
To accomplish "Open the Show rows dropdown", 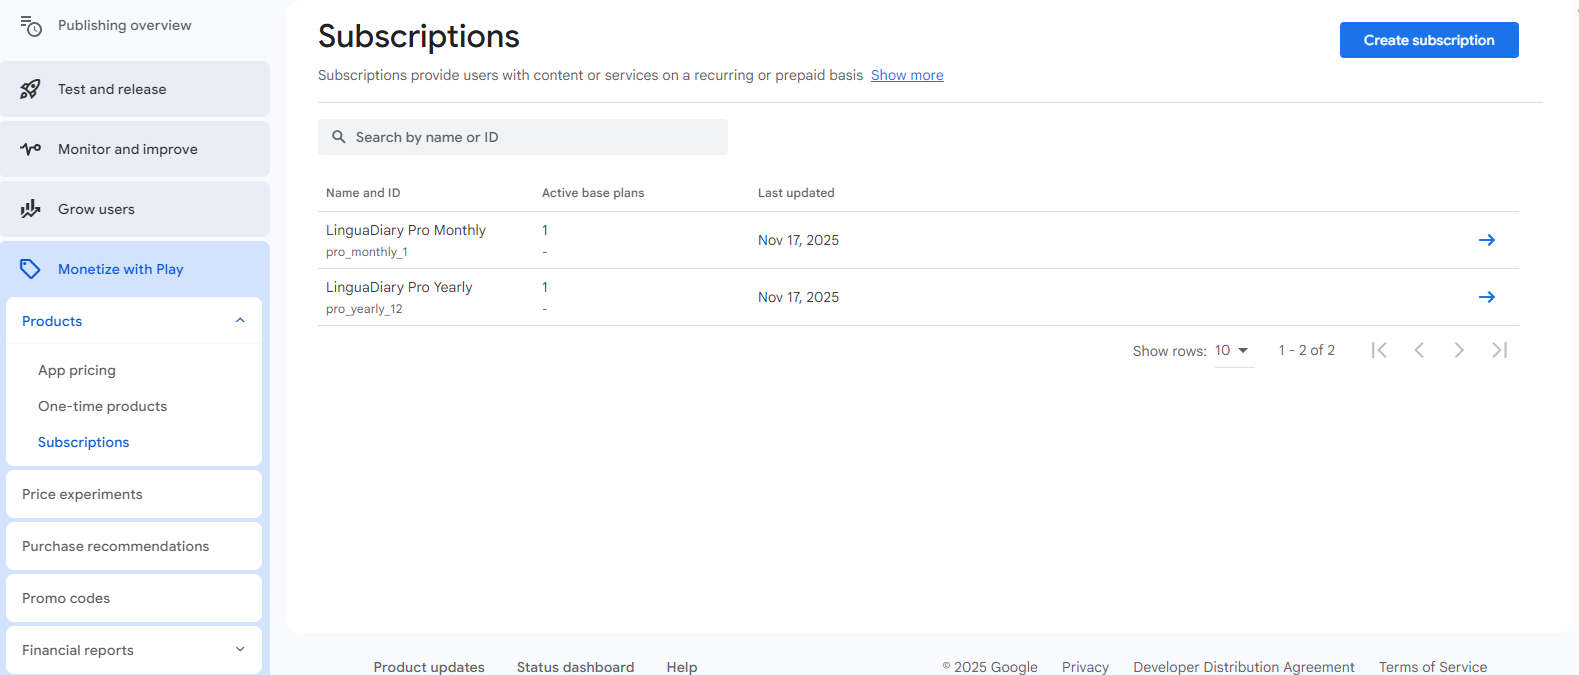I will 1233,351.
